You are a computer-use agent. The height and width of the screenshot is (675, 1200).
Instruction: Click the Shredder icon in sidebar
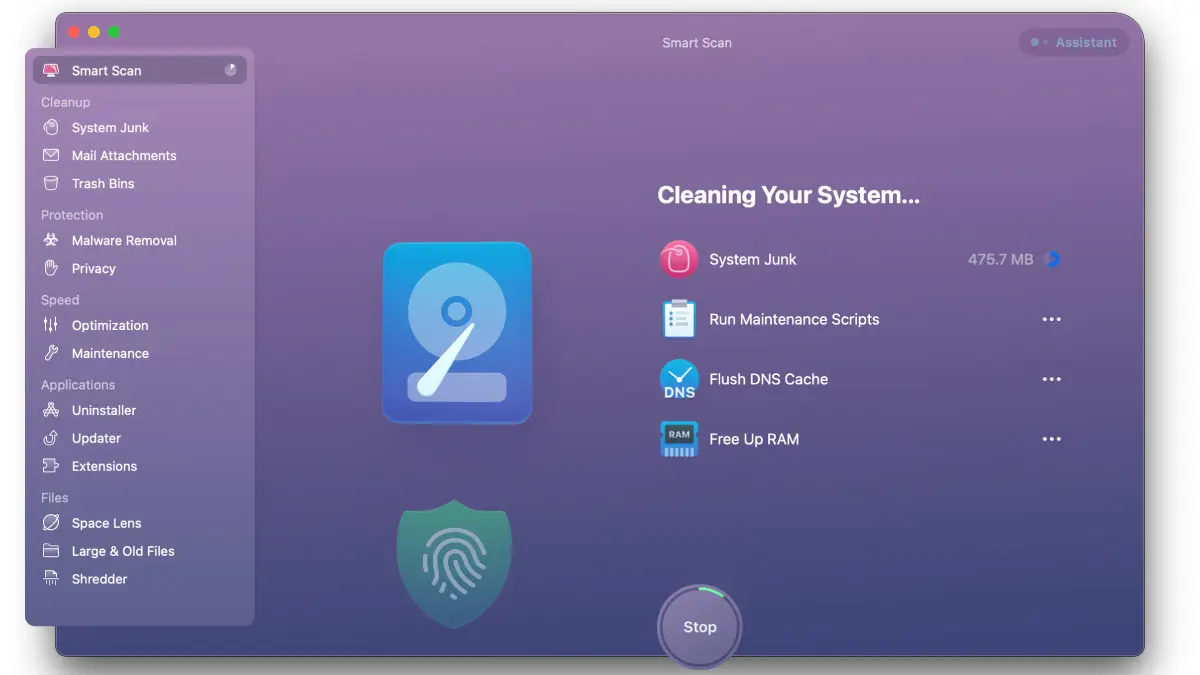point(51,579)
